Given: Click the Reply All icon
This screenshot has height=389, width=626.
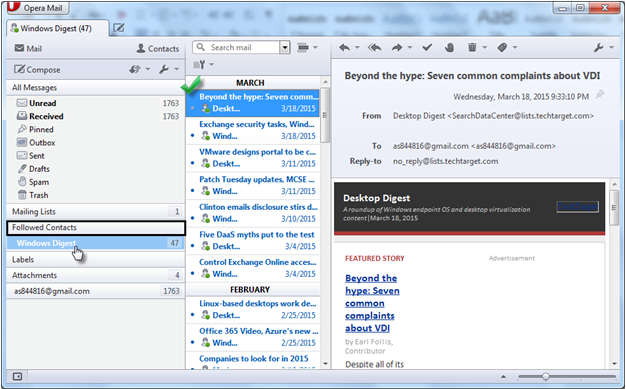Looking at the screenshot, I should click(374, 48).
